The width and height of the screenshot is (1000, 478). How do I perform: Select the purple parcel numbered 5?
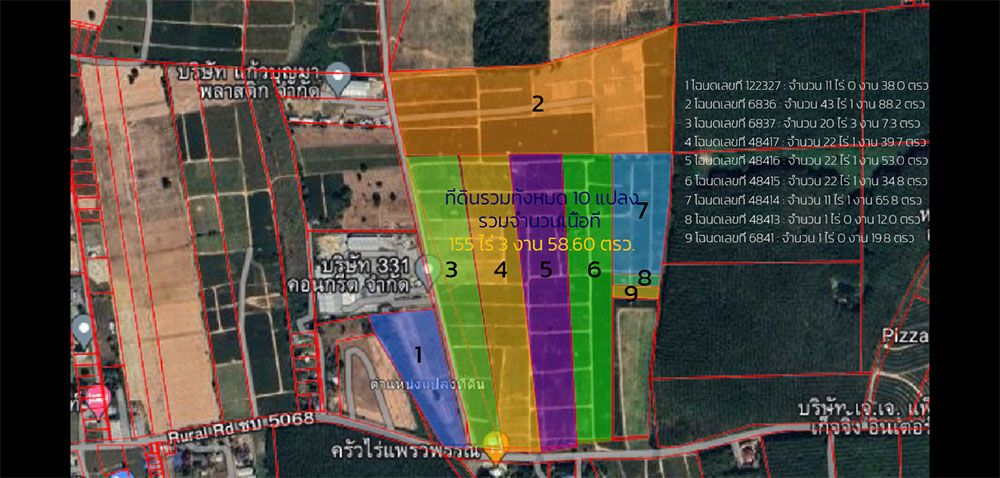tap(545, 269)
